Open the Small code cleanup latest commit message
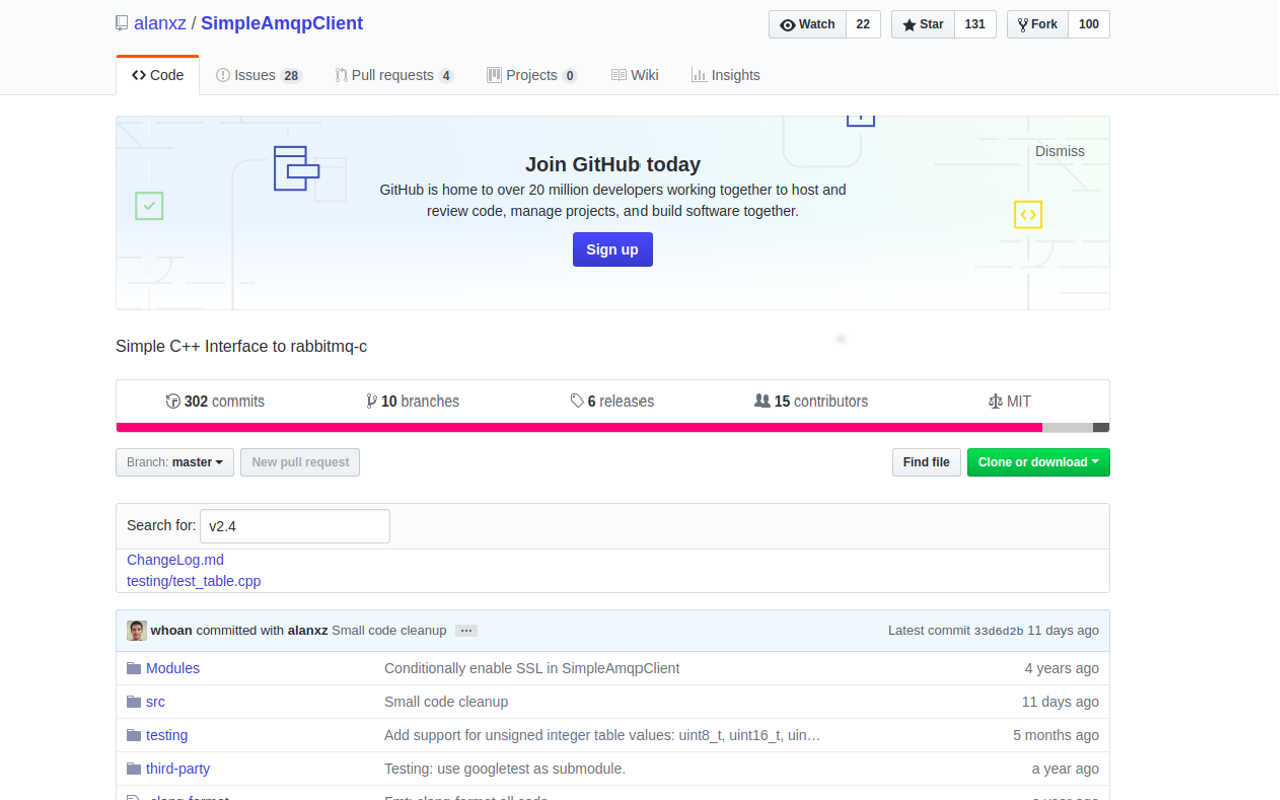The image size is (1280, 800). tap(389, 630)
